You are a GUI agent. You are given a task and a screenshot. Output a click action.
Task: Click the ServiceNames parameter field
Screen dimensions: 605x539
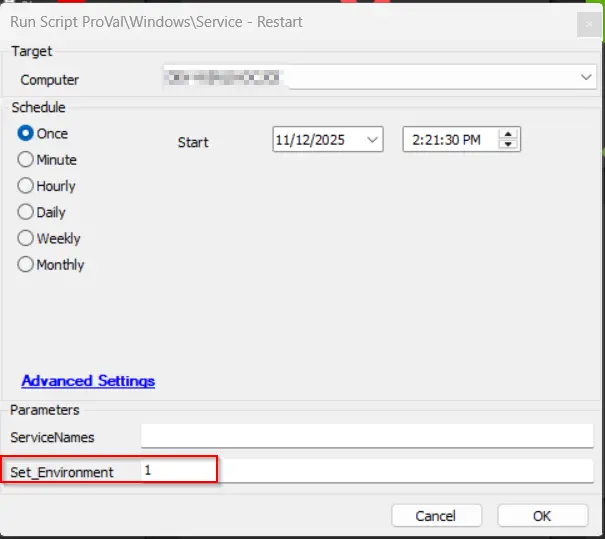[x=366, y=436]
